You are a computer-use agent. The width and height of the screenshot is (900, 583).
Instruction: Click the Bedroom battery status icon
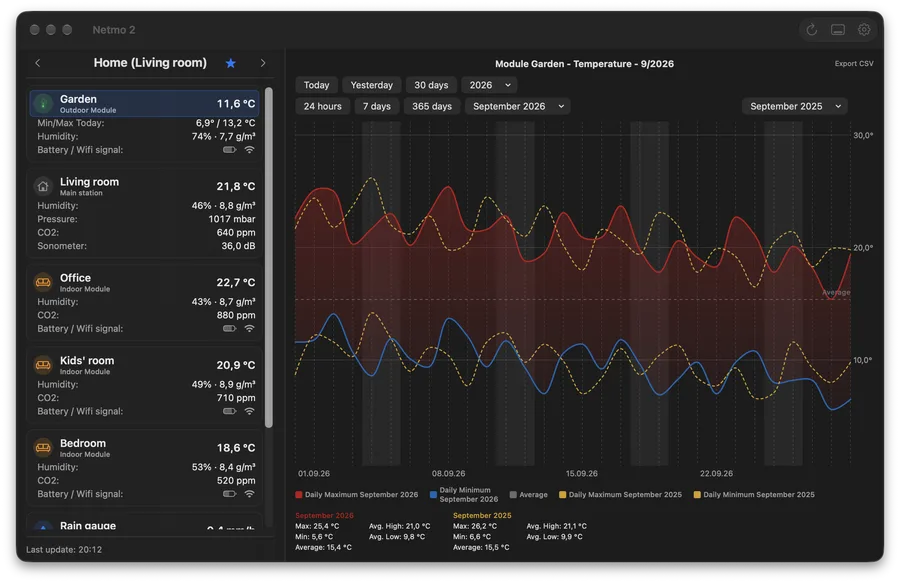coord(230,493)
